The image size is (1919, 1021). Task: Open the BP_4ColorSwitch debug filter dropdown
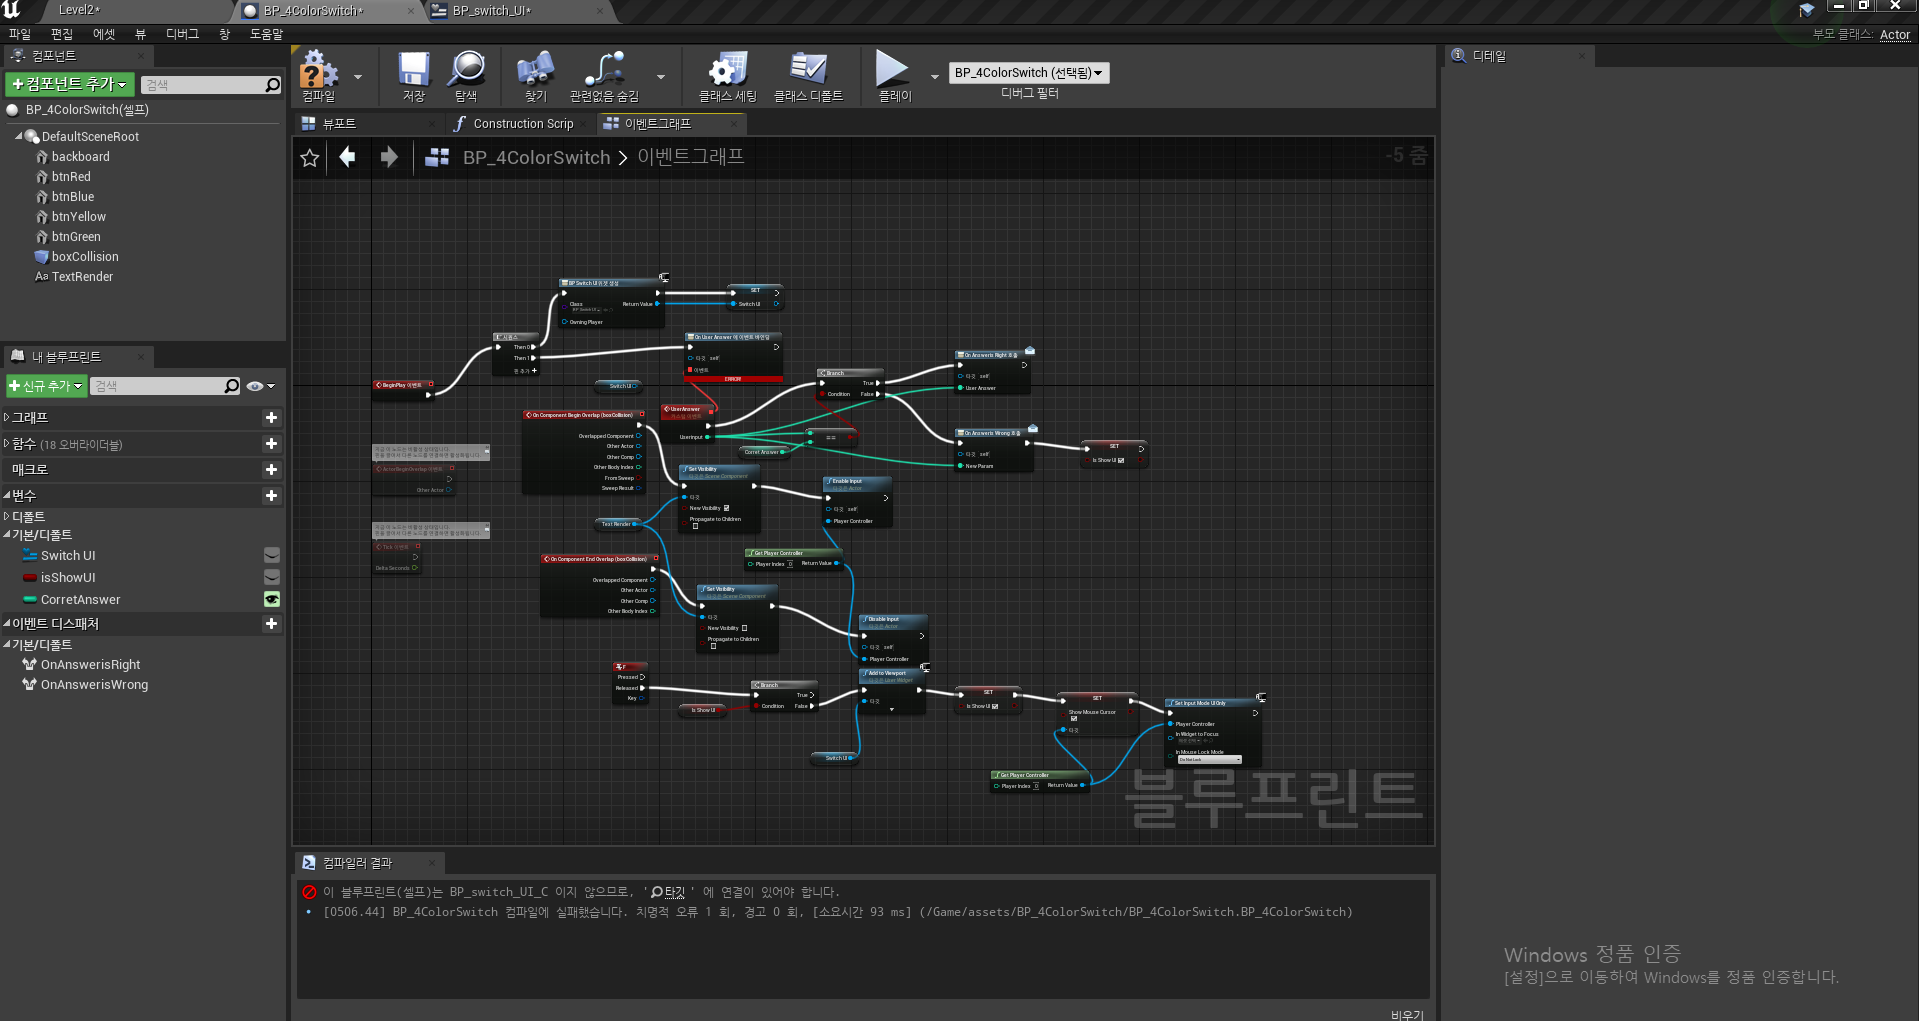pos(1029,73)
